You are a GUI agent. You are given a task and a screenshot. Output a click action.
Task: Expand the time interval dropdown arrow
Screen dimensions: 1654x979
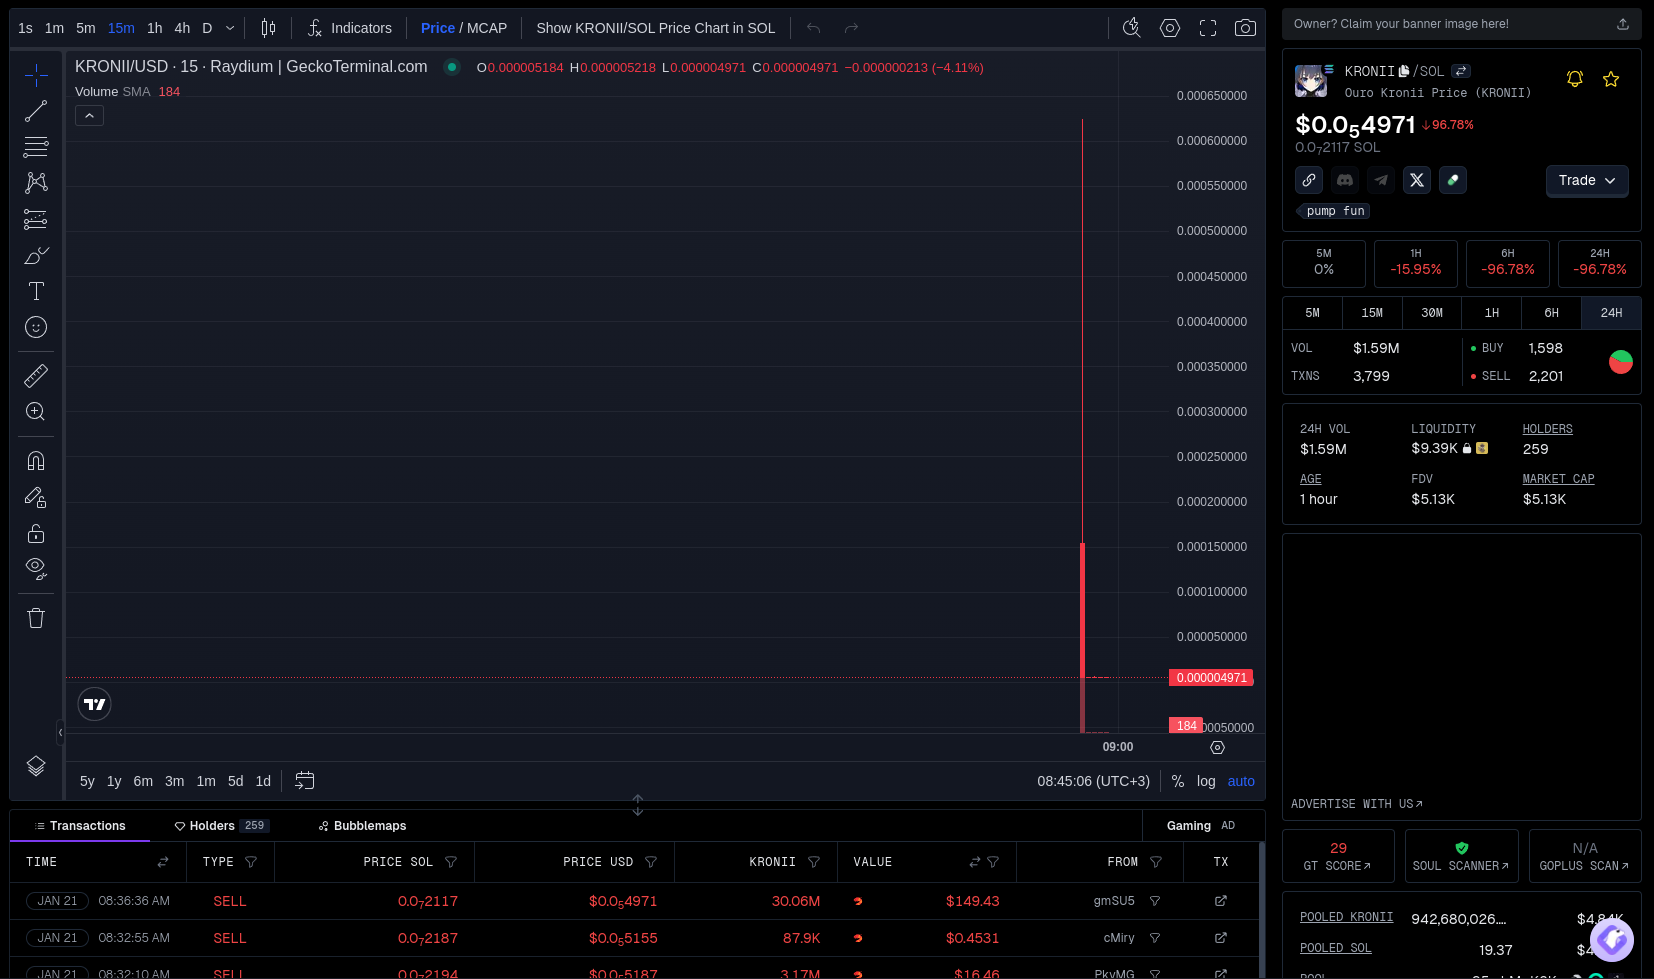coord(230,28)
